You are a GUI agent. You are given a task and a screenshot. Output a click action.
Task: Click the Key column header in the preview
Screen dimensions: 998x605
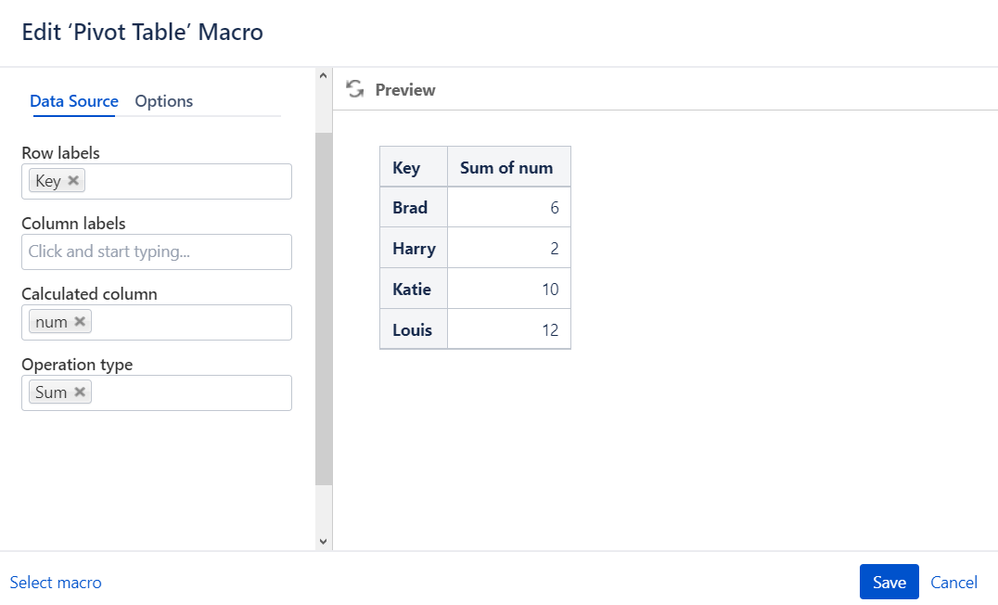click(x=407, y=168)
